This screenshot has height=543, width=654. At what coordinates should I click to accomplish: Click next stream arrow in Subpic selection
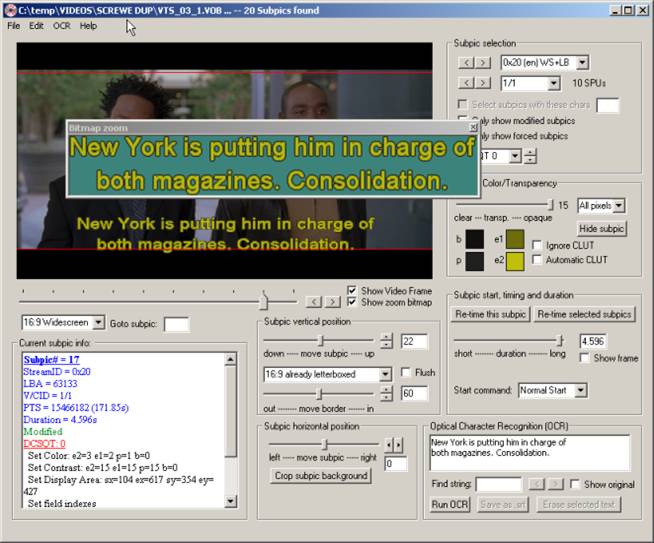tap(483, 63)
